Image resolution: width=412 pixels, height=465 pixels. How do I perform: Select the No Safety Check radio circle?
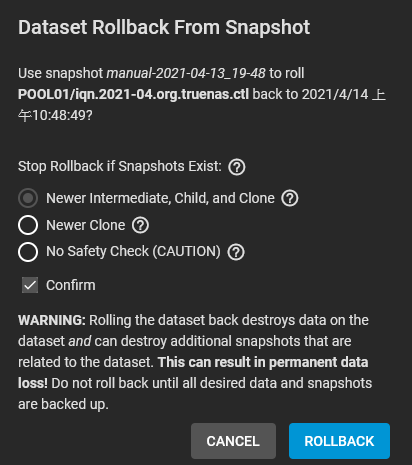point(28,252)
